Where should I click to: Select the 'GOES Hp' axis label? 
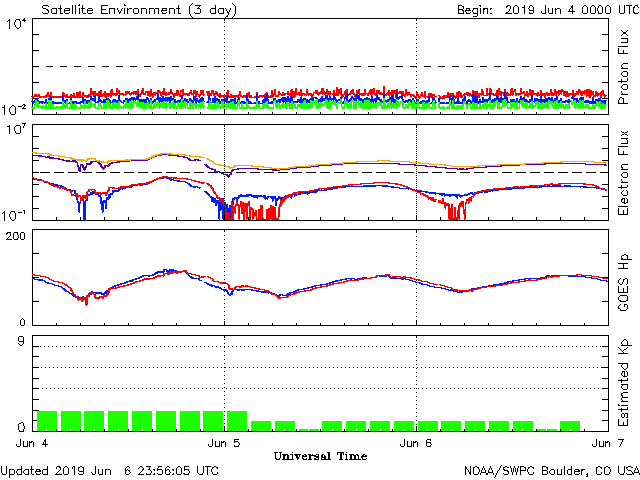tap(623, 282)
